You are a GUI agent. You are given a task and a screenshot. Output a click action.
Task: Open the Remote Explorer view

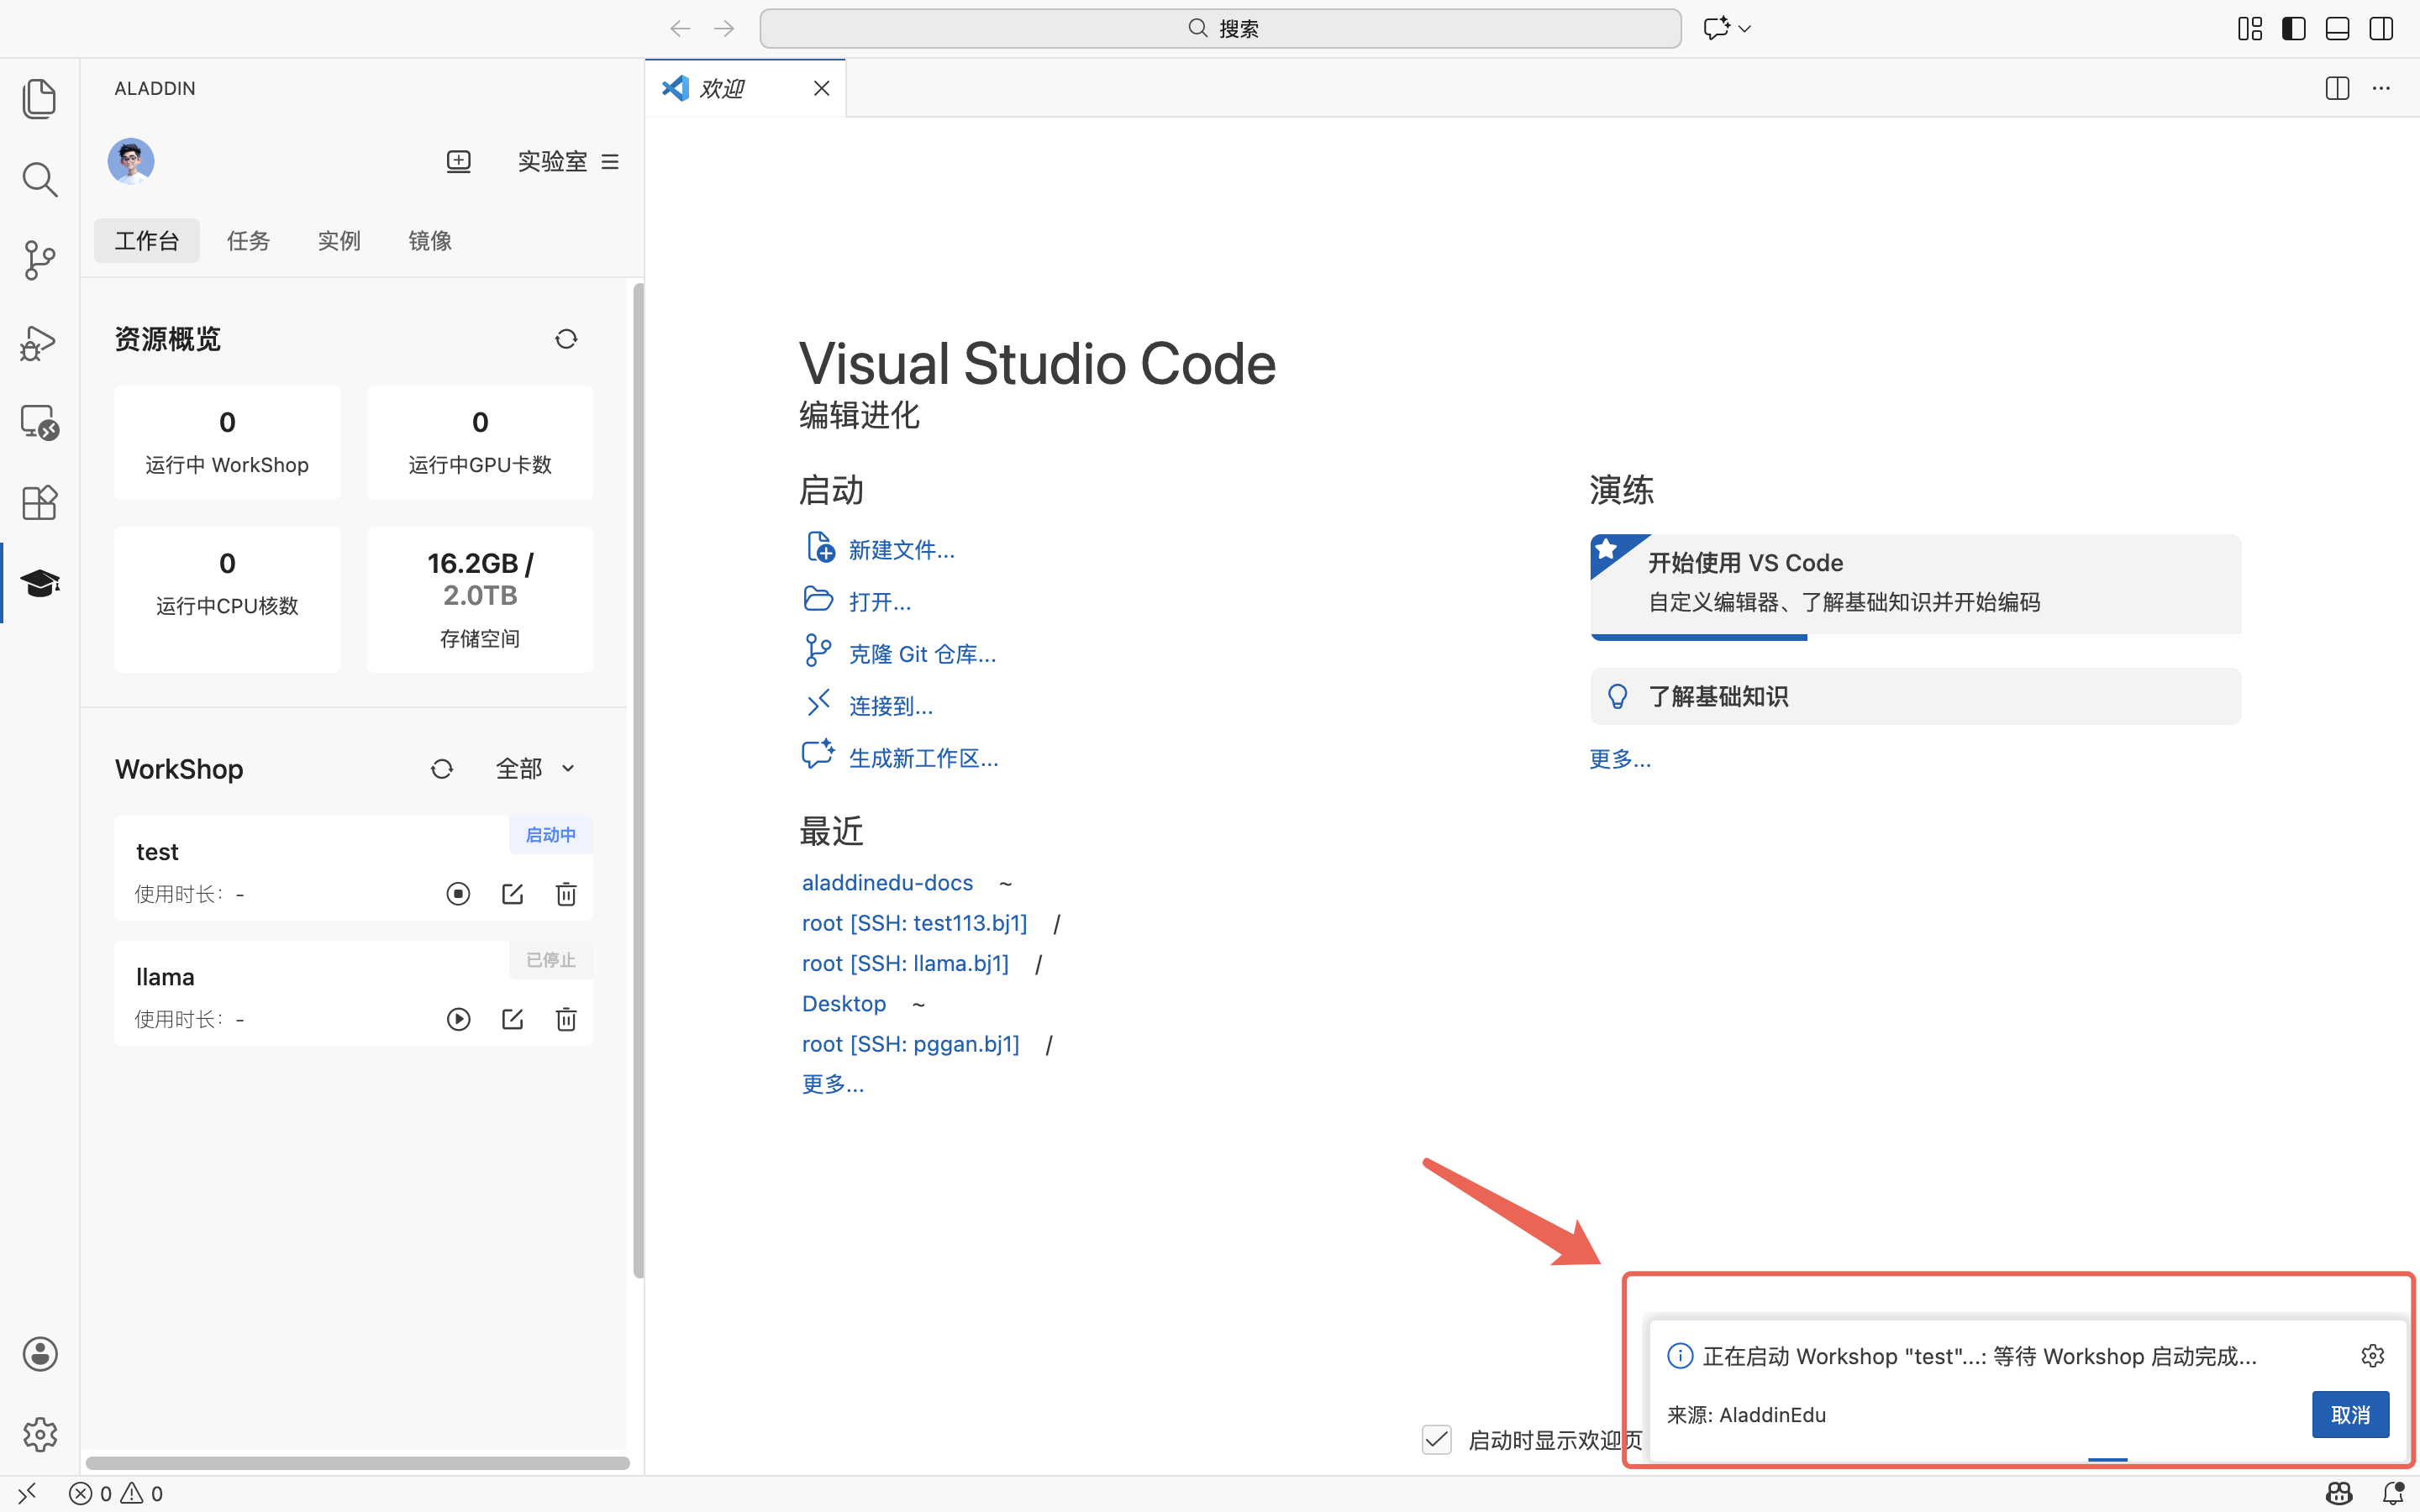click(39, 422)
